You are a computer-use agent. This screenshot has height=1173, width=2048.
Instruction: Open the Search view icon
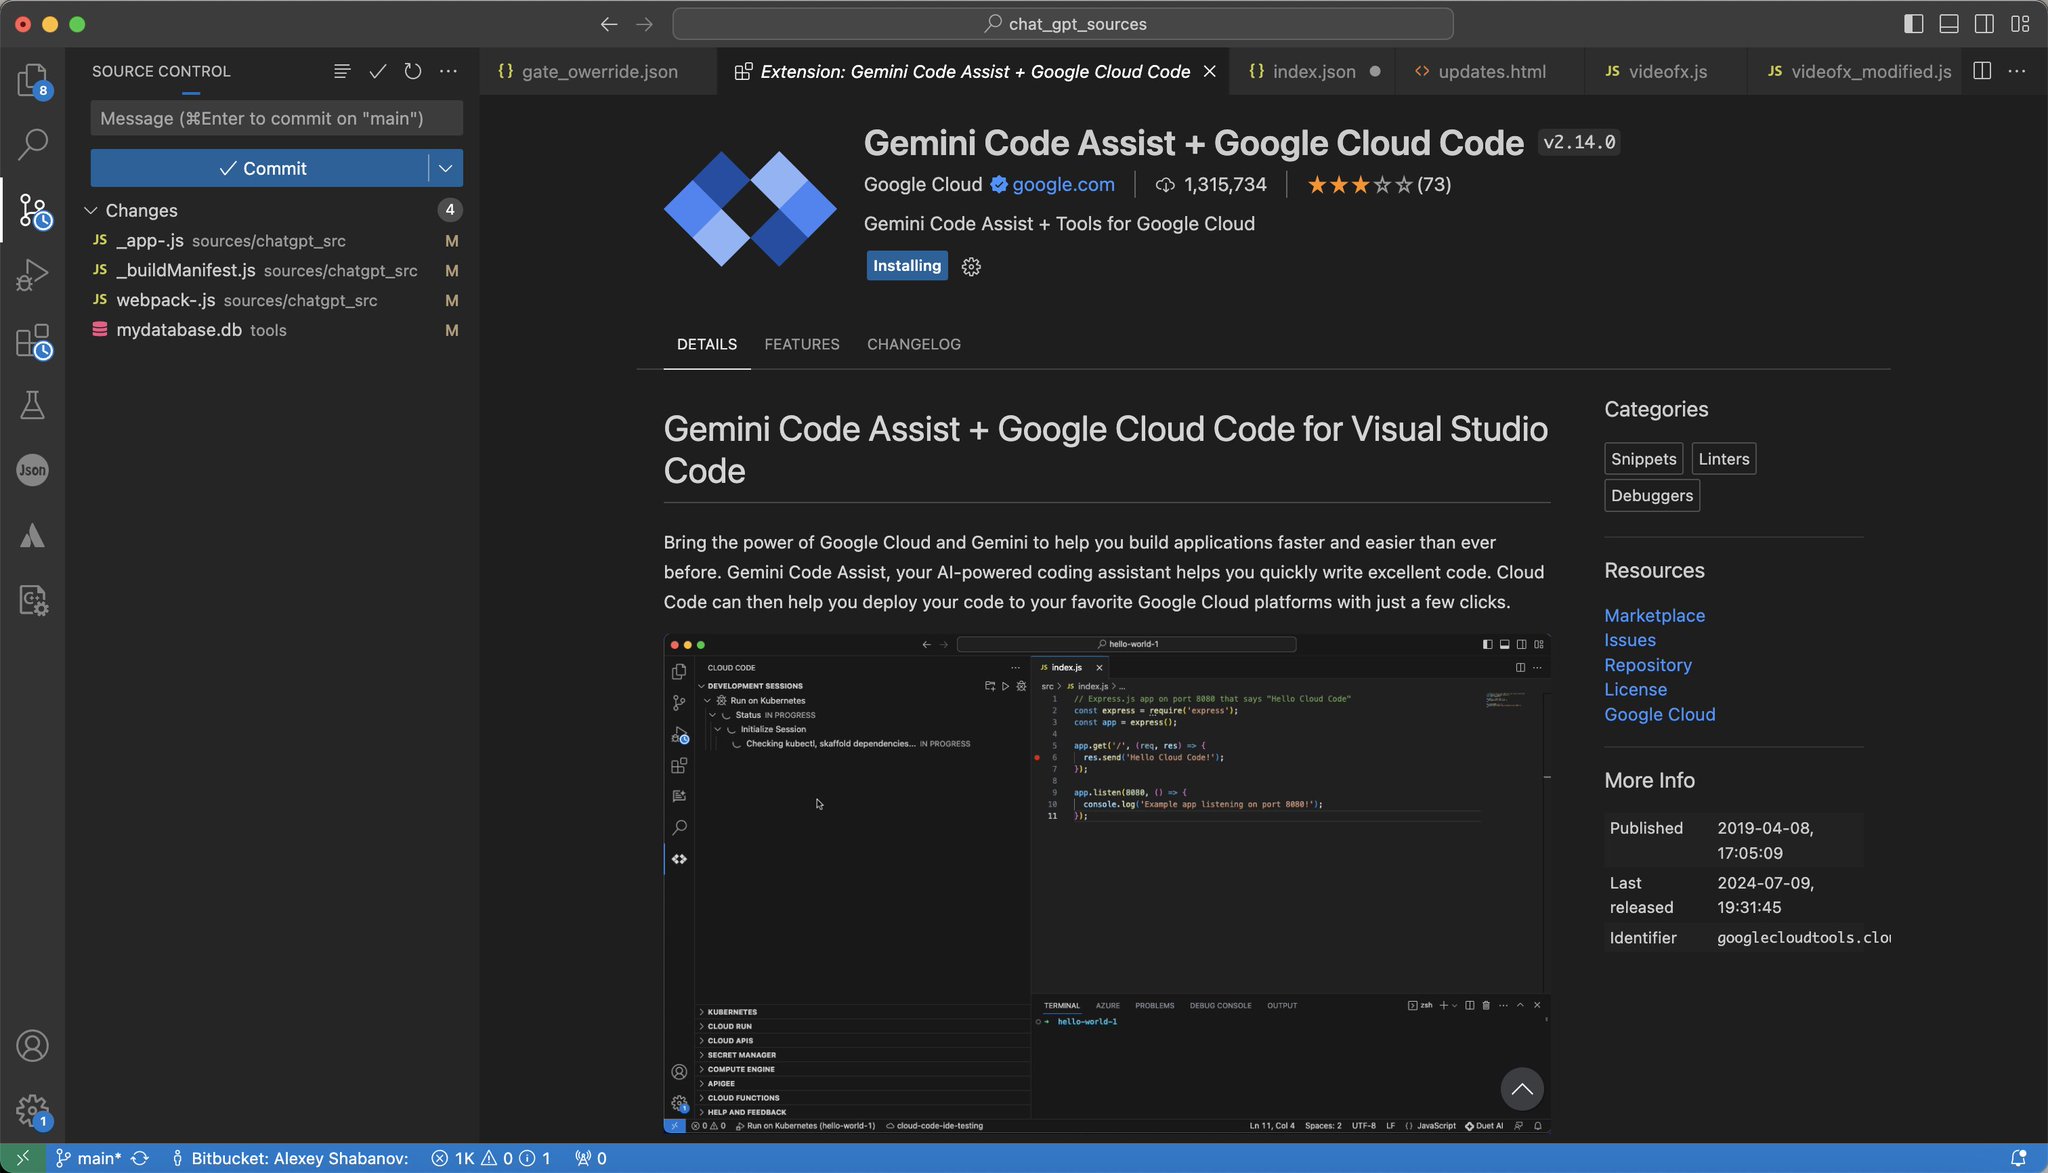coord(32,144)
